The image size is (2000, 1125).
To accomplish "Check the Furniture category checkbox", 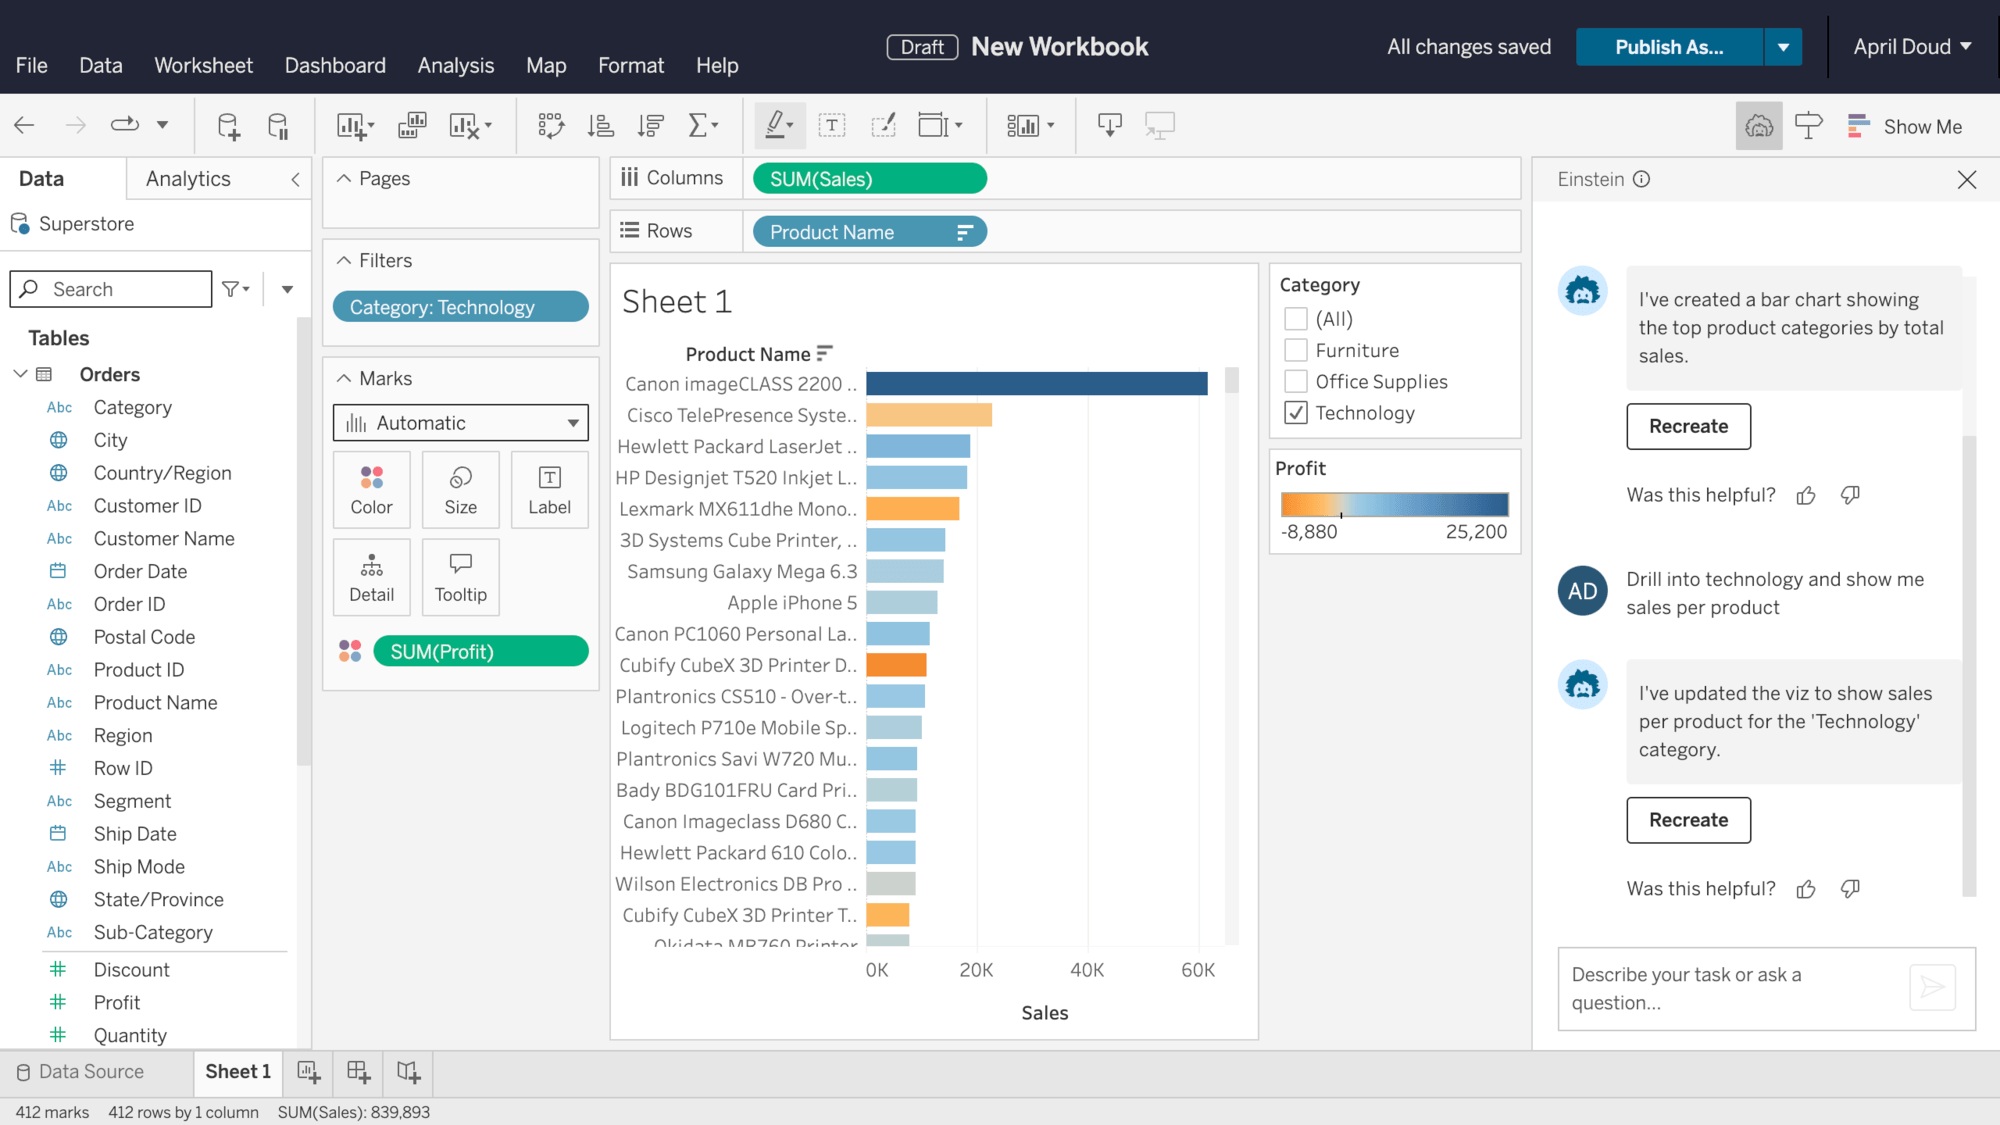I will [x=1296, y=351].
